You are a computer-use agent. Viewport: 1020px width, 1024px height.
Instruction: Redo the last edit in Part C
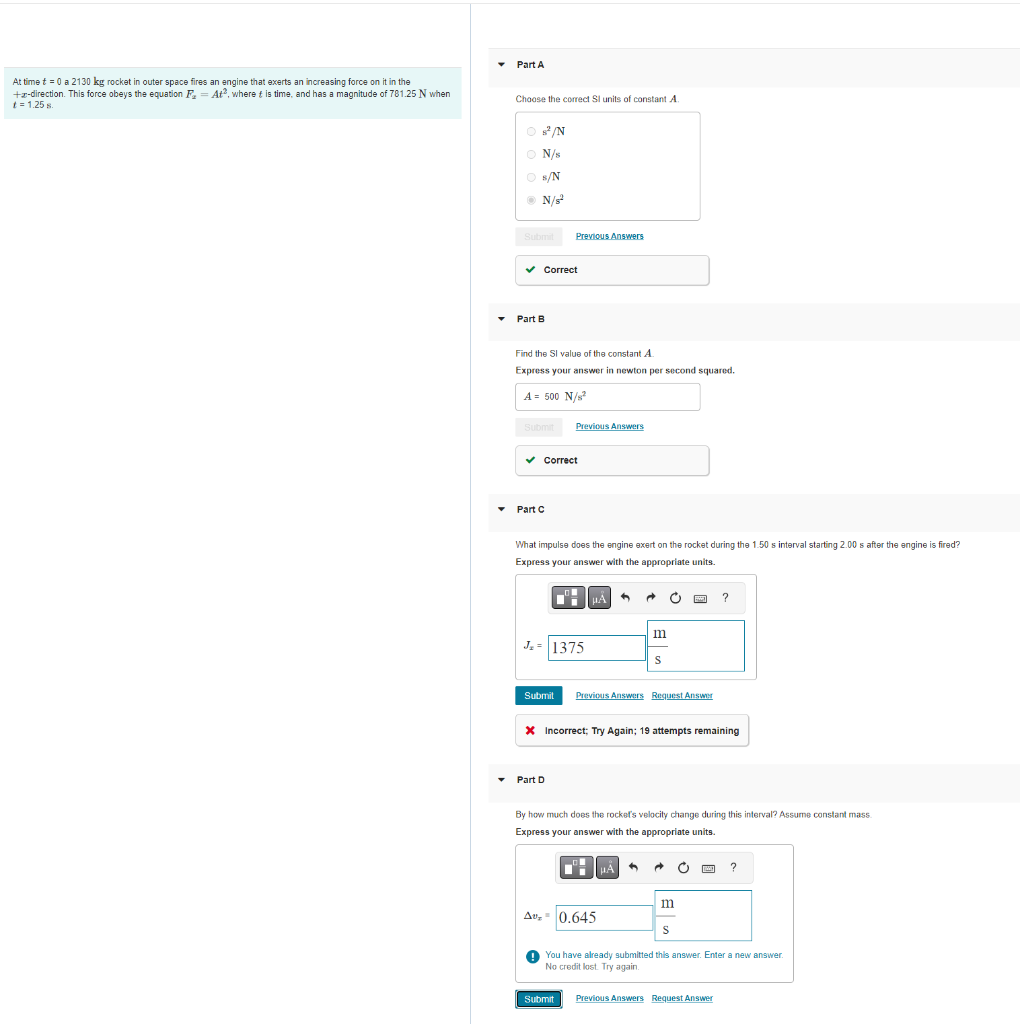pyautogui.click(x=650, y=598)
